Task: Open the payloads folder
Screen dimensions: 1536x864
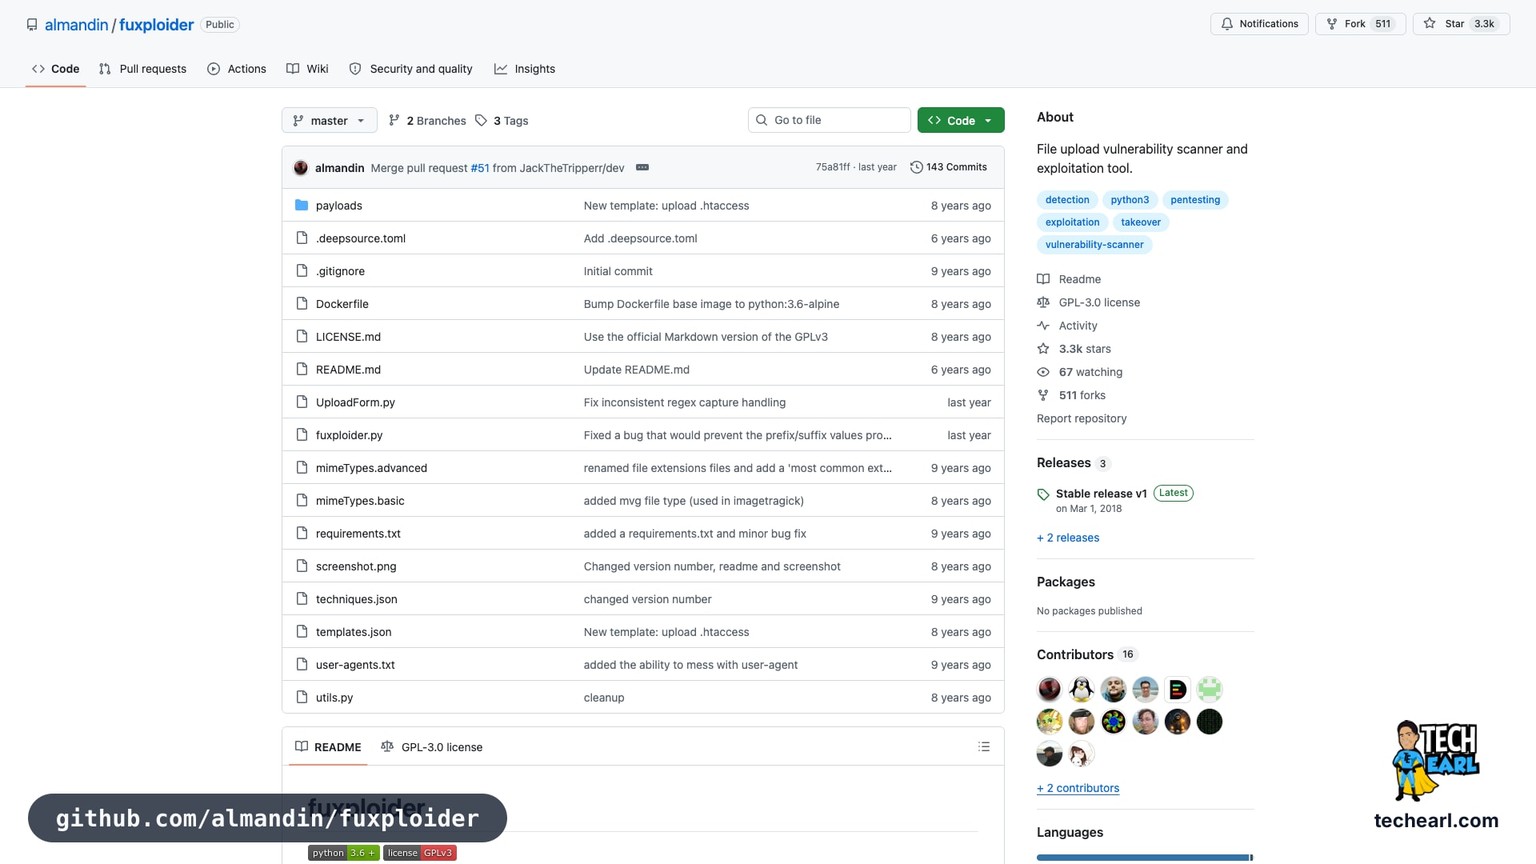Action: 338,205
